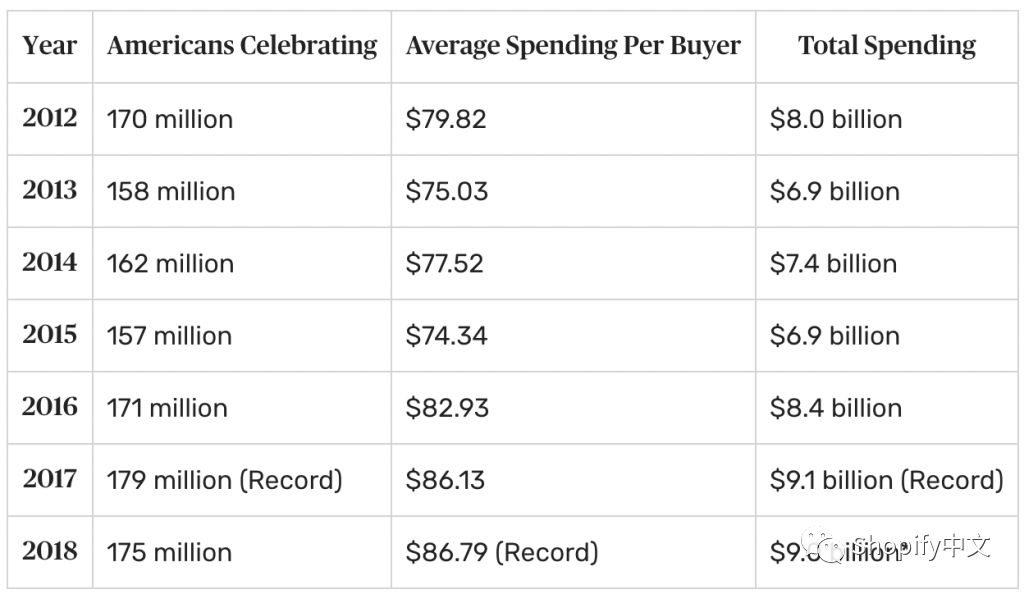Select the 175 million cell
The image size is (1024, 594).
click(169, 552)
